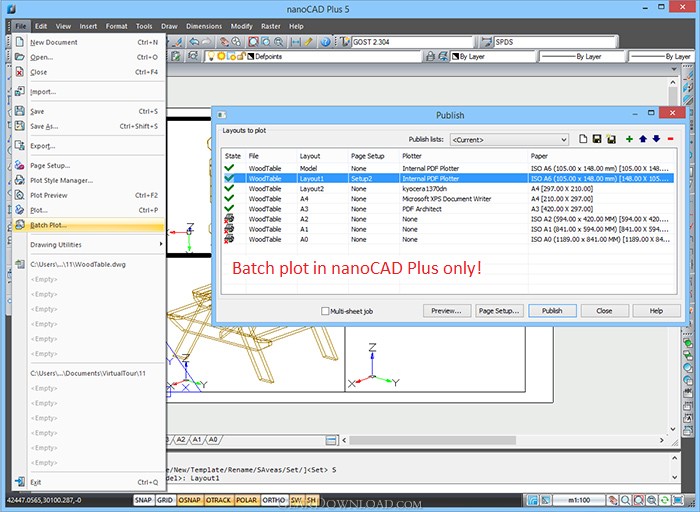Click new publish list blank page icon

(x=583, y=139)
